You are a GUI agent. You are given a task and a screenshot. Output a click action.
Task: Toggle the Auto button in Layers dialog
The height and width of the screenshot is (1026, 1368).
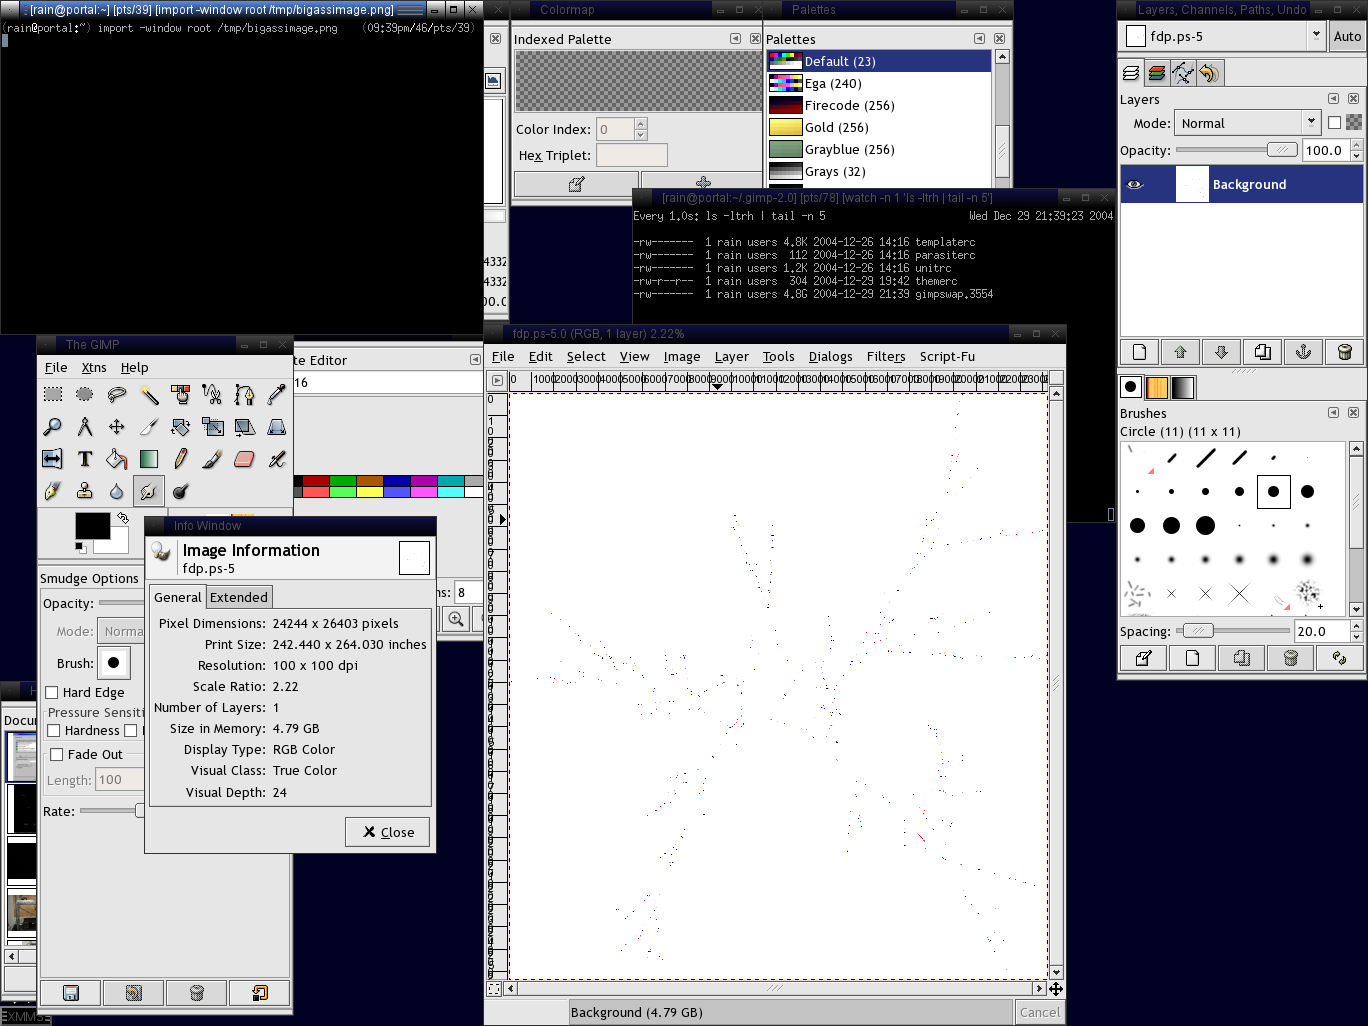[1347, 36]
